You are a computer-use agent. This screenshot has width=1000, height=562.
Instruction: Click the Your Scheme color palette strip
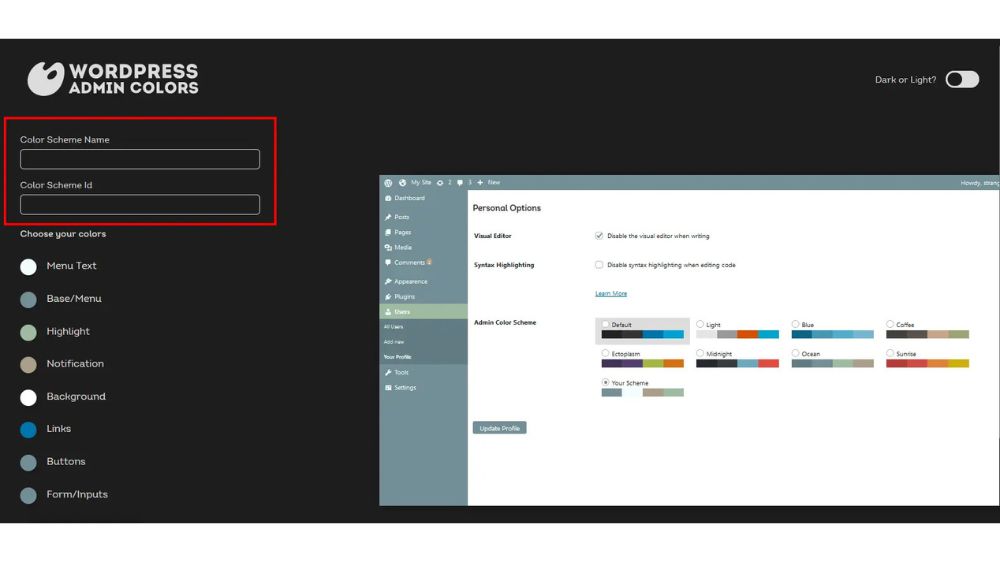(x=642, y=393)
